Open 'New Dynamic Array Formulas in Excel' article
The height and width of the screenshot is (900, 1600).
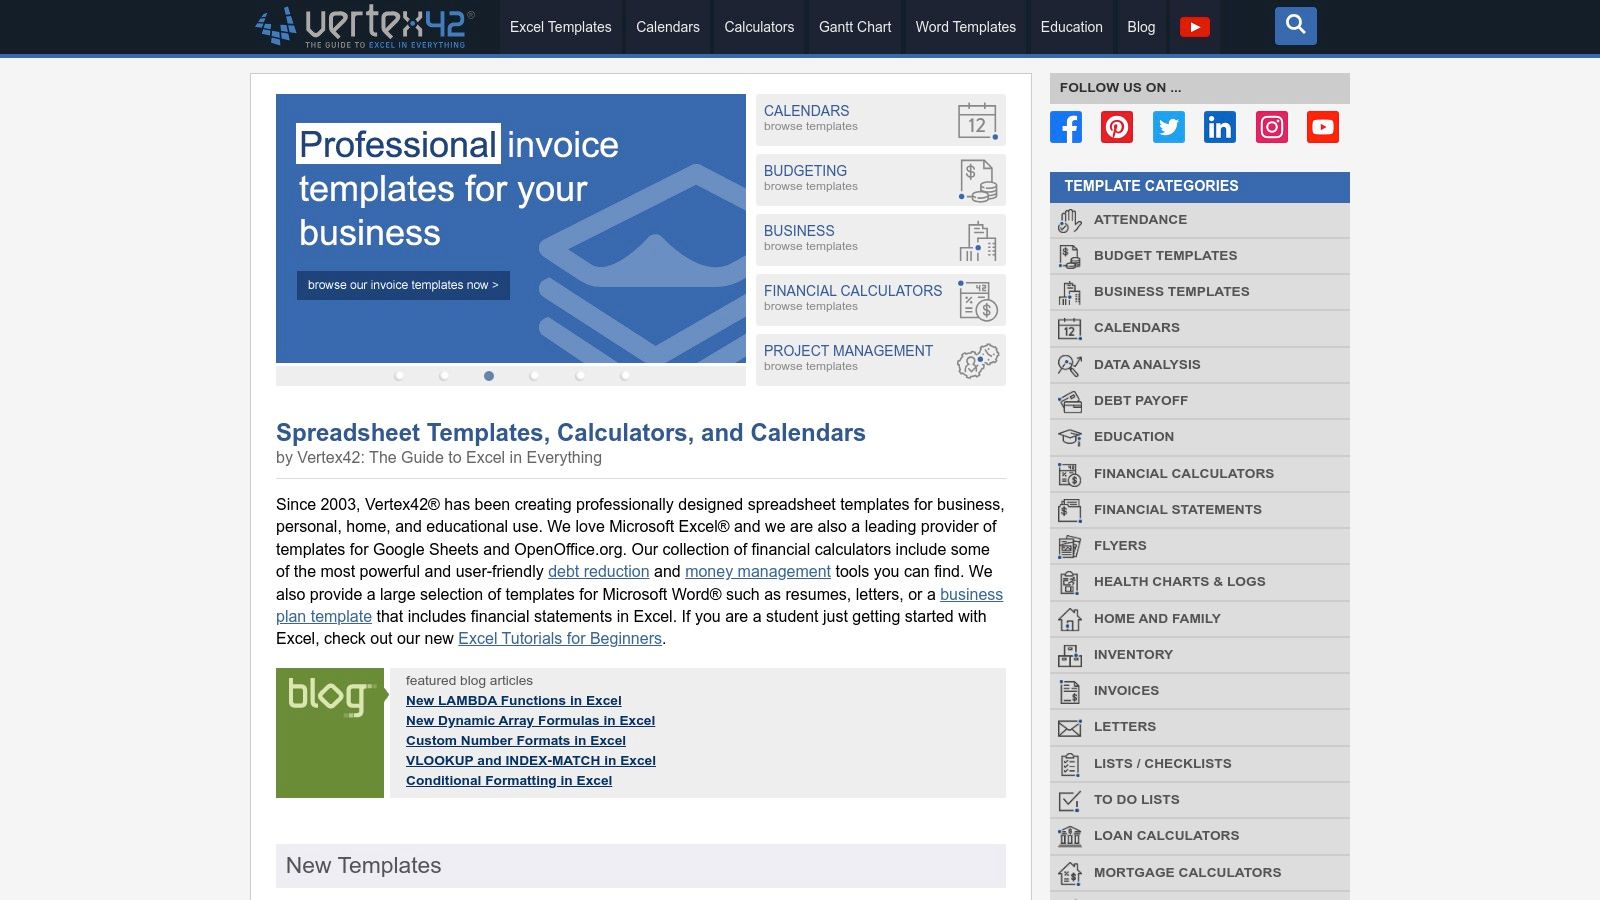[x=530, y=721]
